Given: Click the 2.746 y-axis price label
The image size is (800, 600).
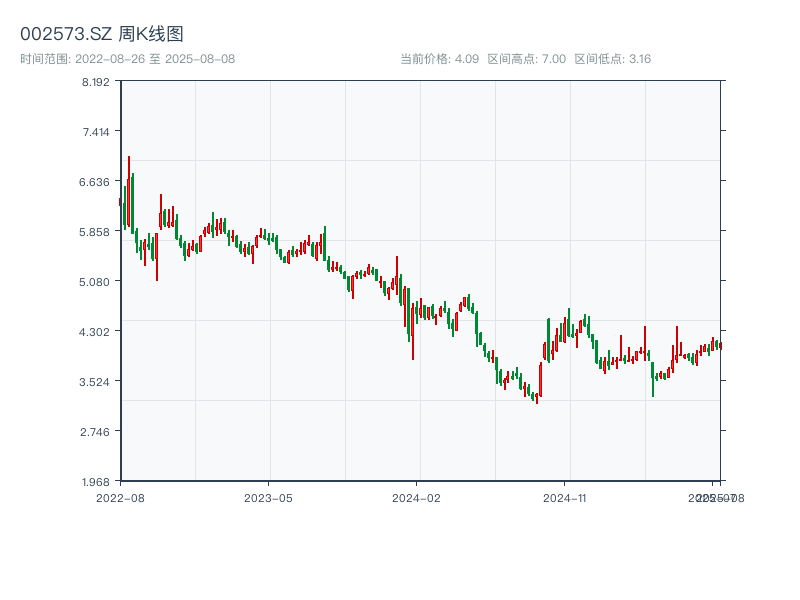Looking at the screenshot, I should [x=96, y=432].
